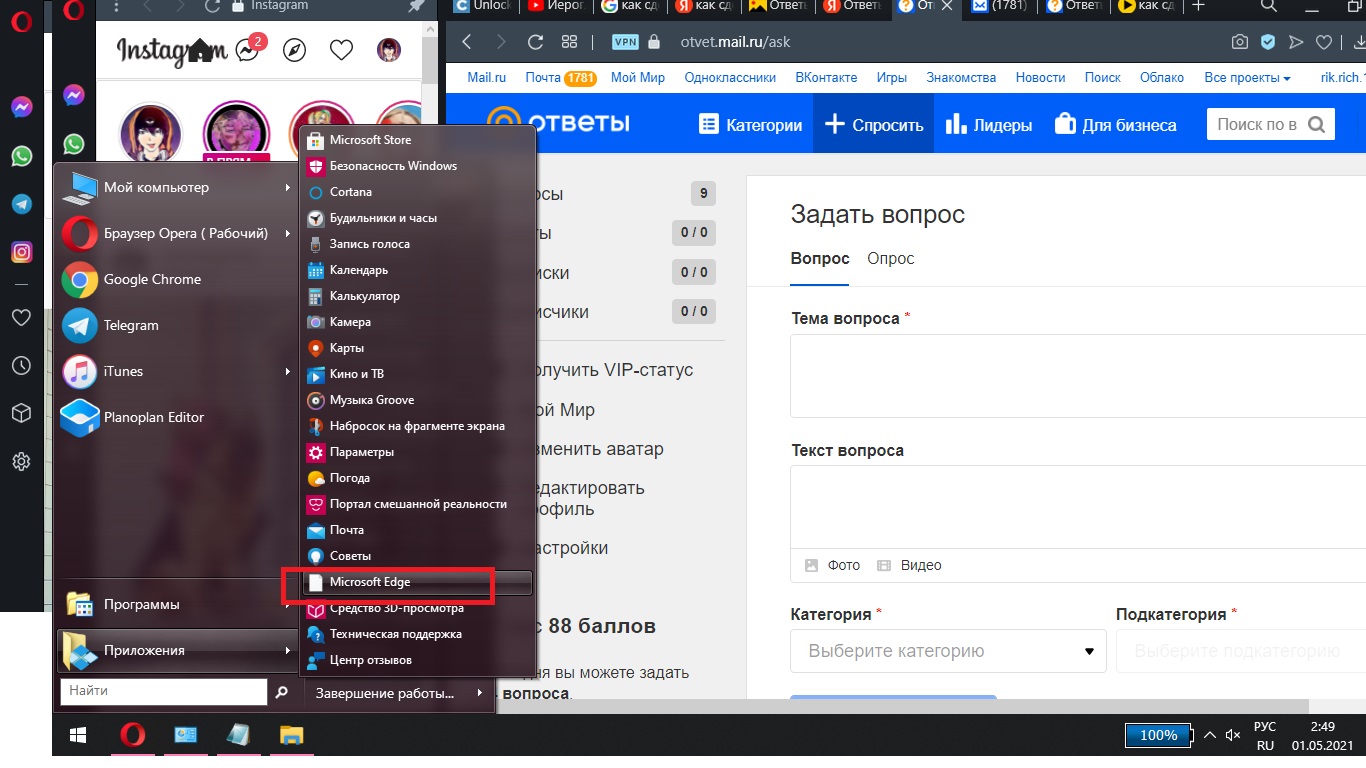Open Получить VIP-статус link
This screenshot has height=768, width=1366.
(x=614, y=371)
